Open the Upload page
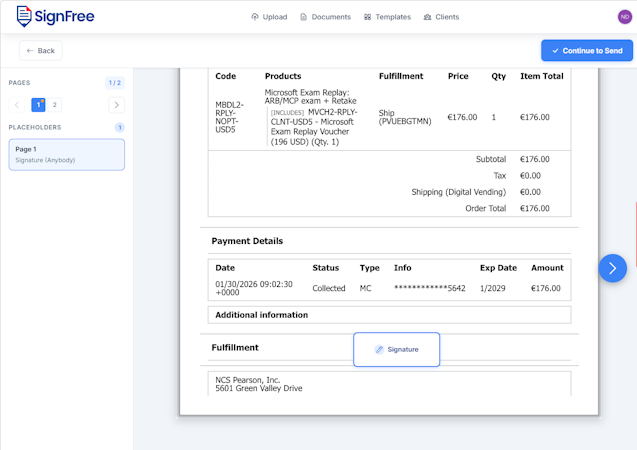The image size is (637, 450). [269, 17]
